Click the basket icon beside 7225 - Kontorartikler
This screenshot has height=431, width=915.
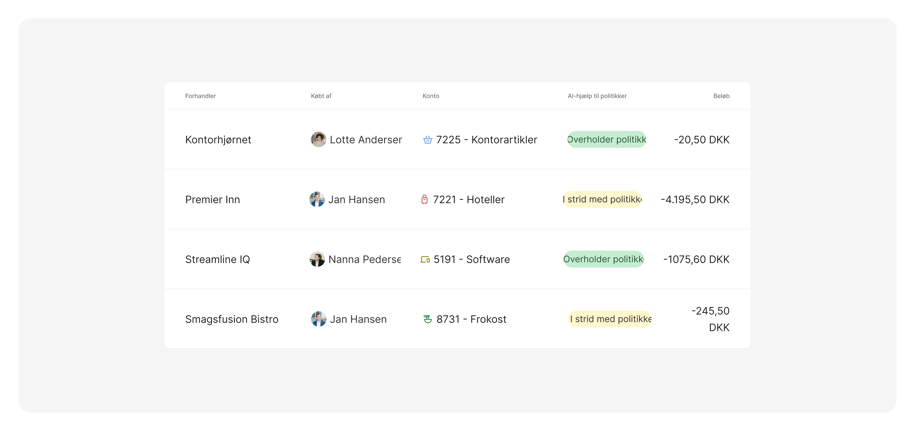coord(427,140)
